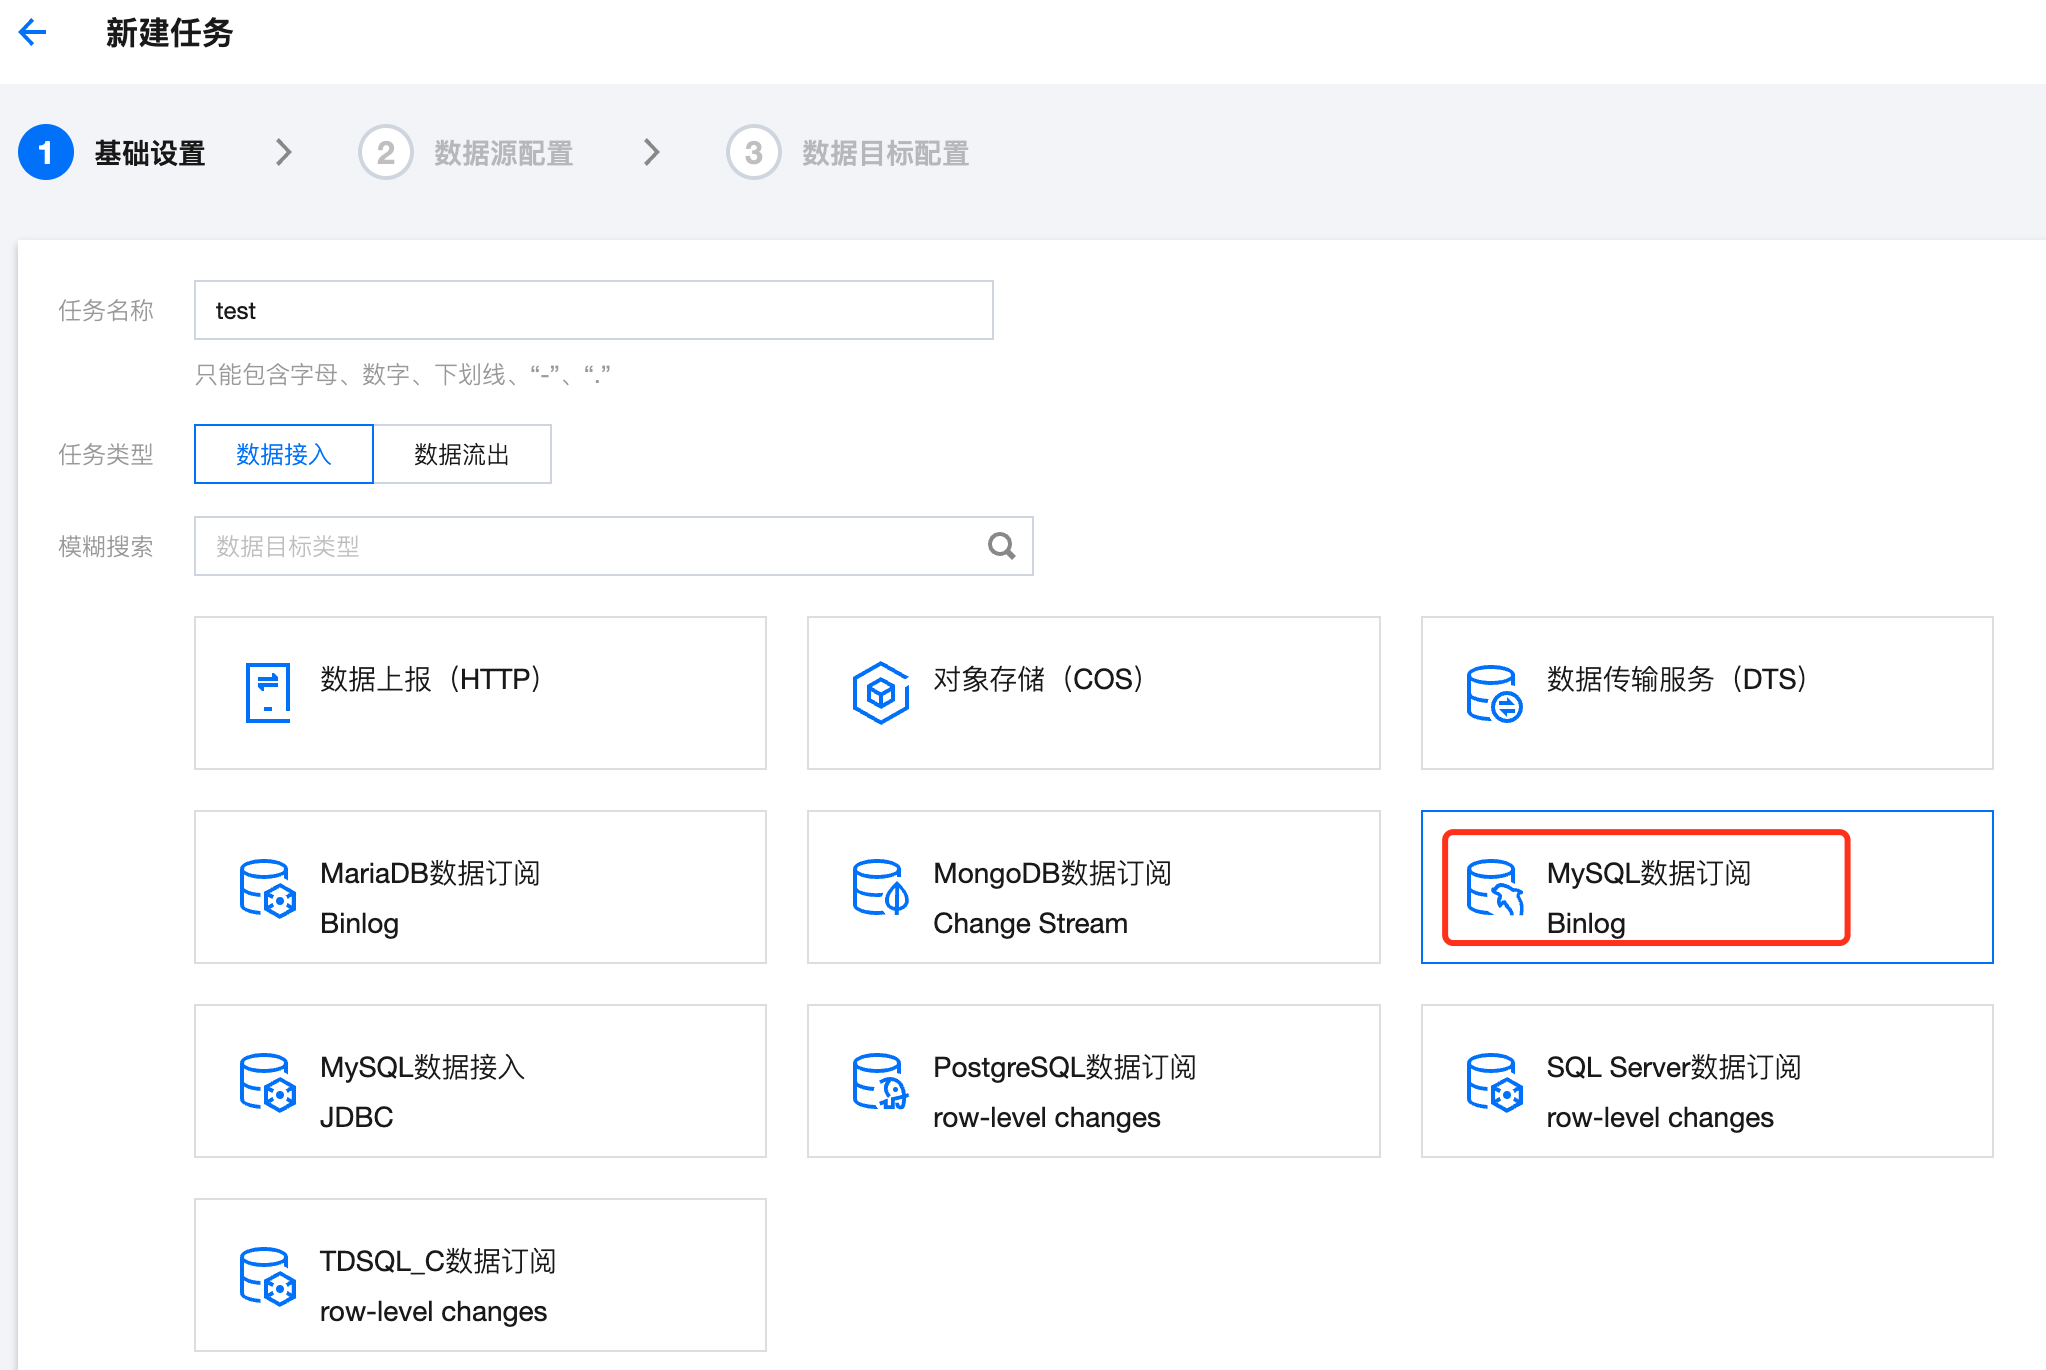
Task: Click the HTTP data report document icon
Action: (x=268, y=692)
